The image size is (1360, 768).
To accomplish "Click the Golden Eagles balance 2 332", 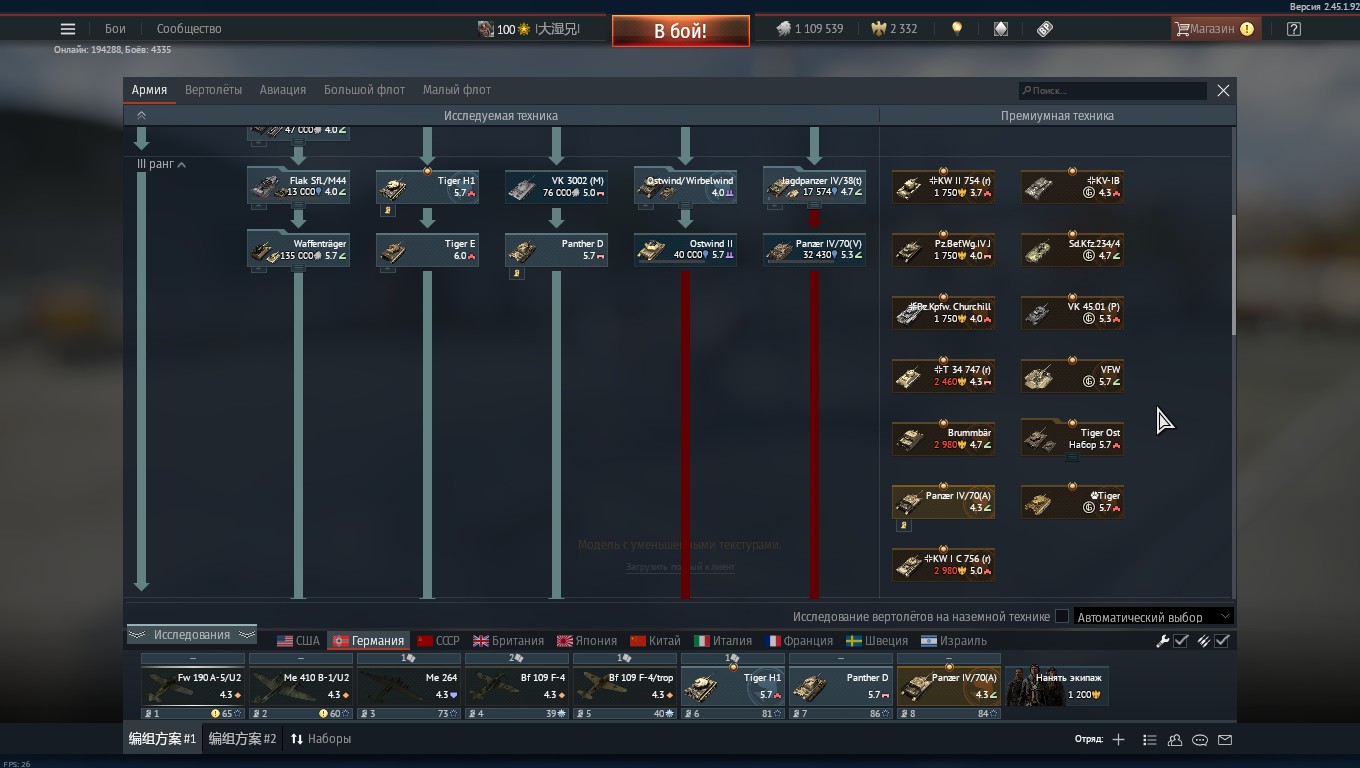I will click(894, 29).
